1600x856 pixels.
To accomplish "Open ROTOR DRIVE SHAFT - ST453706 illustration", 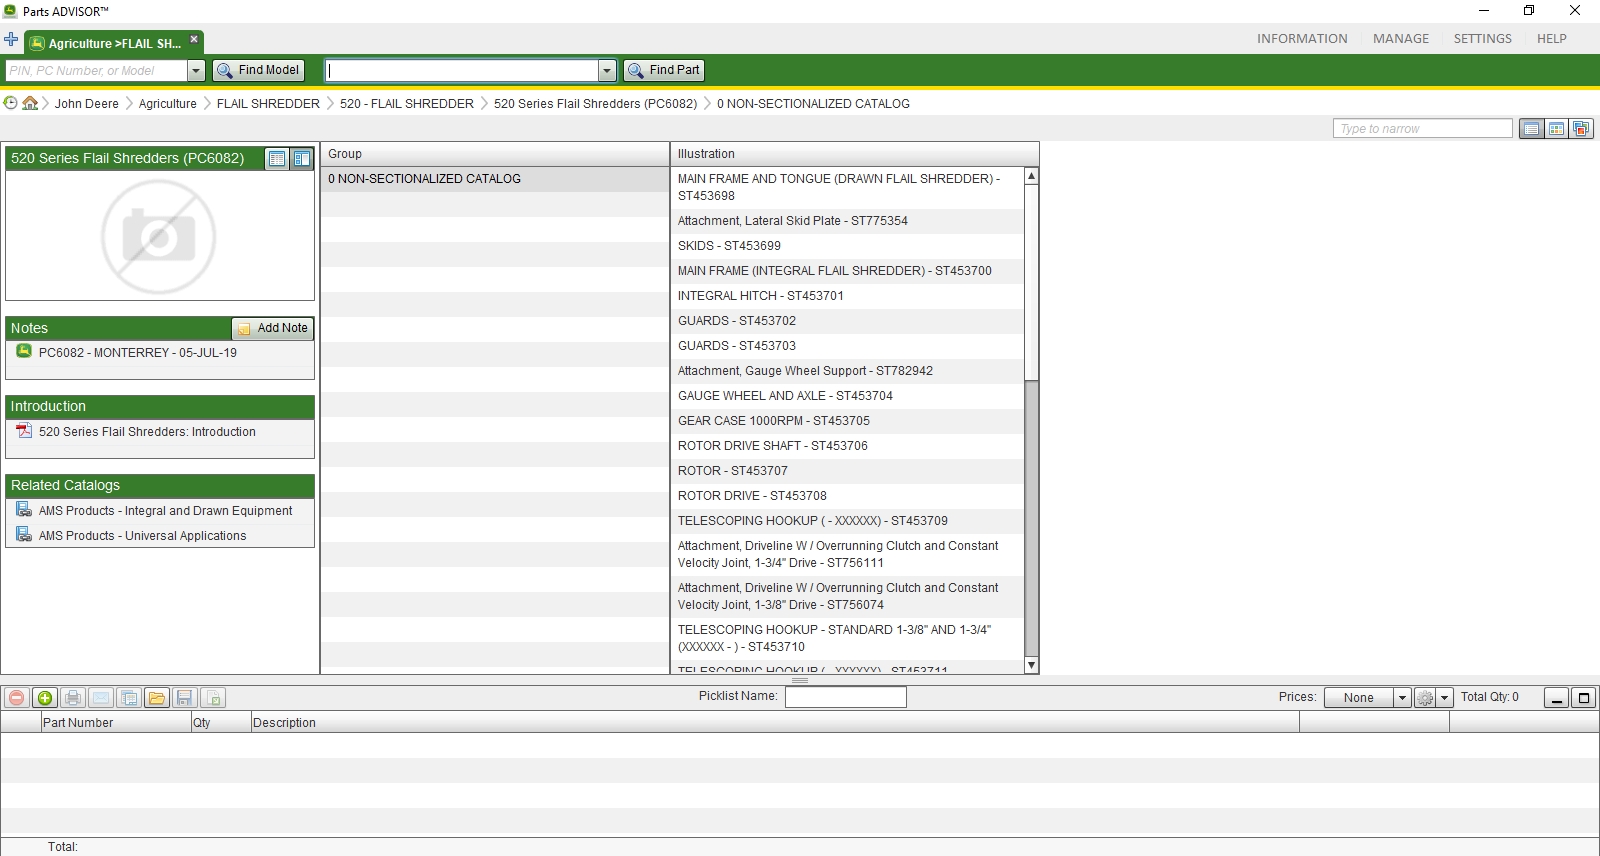I will (x=848, y=446).
